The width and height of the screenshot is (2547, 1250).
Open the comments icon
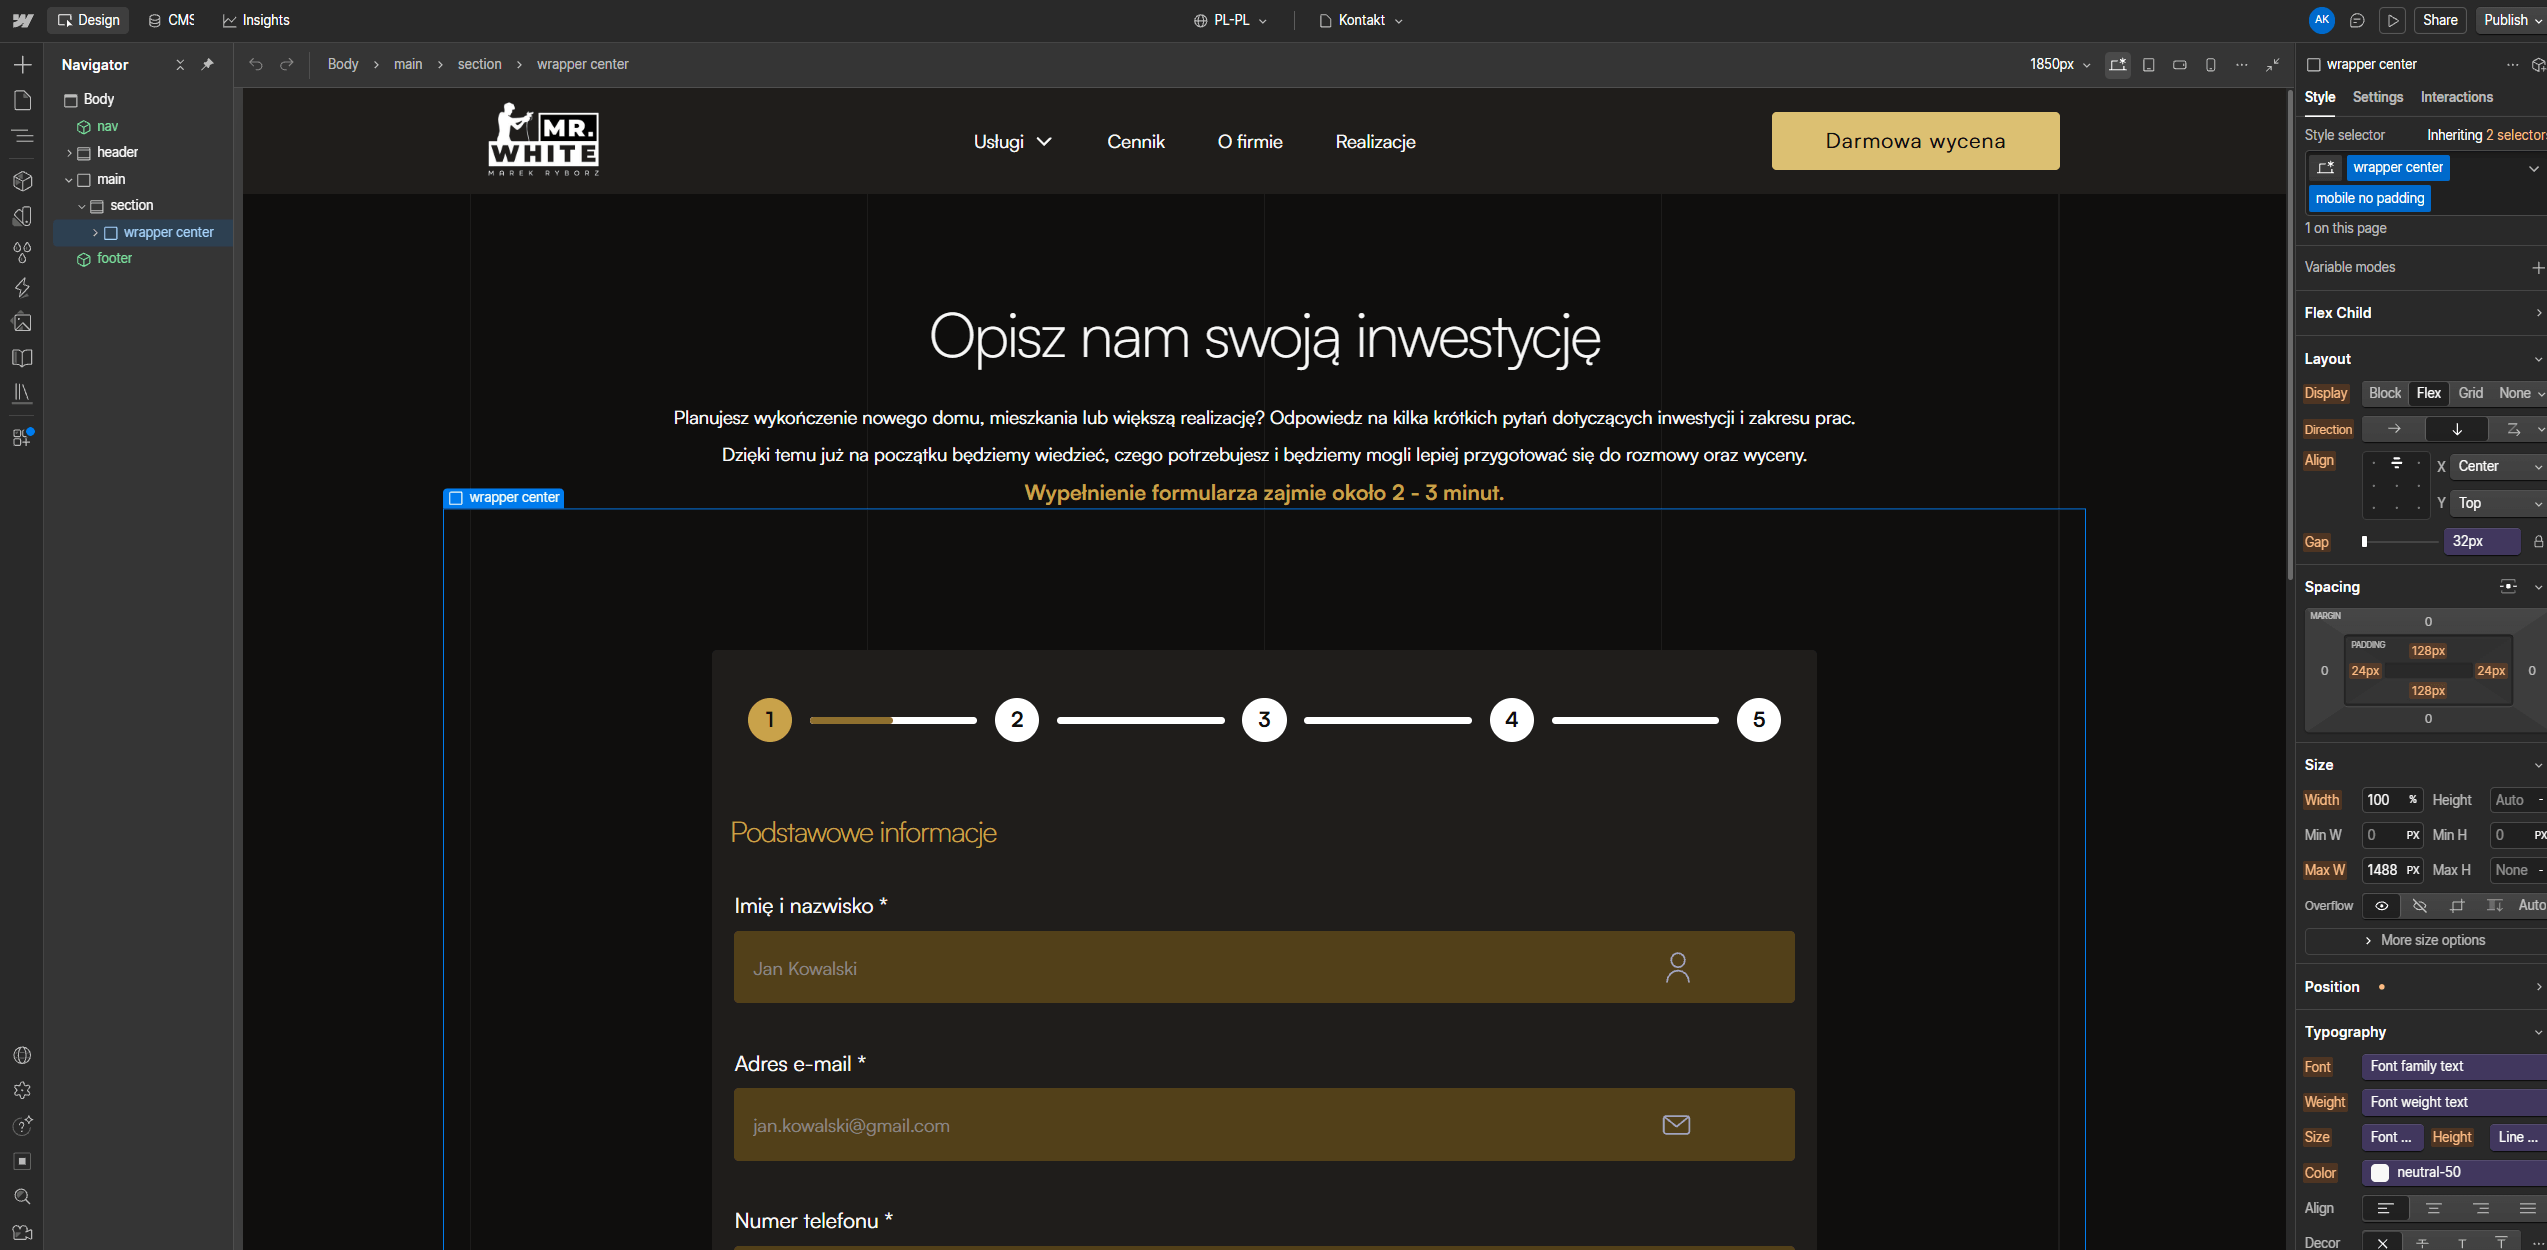coord(2357,20)
